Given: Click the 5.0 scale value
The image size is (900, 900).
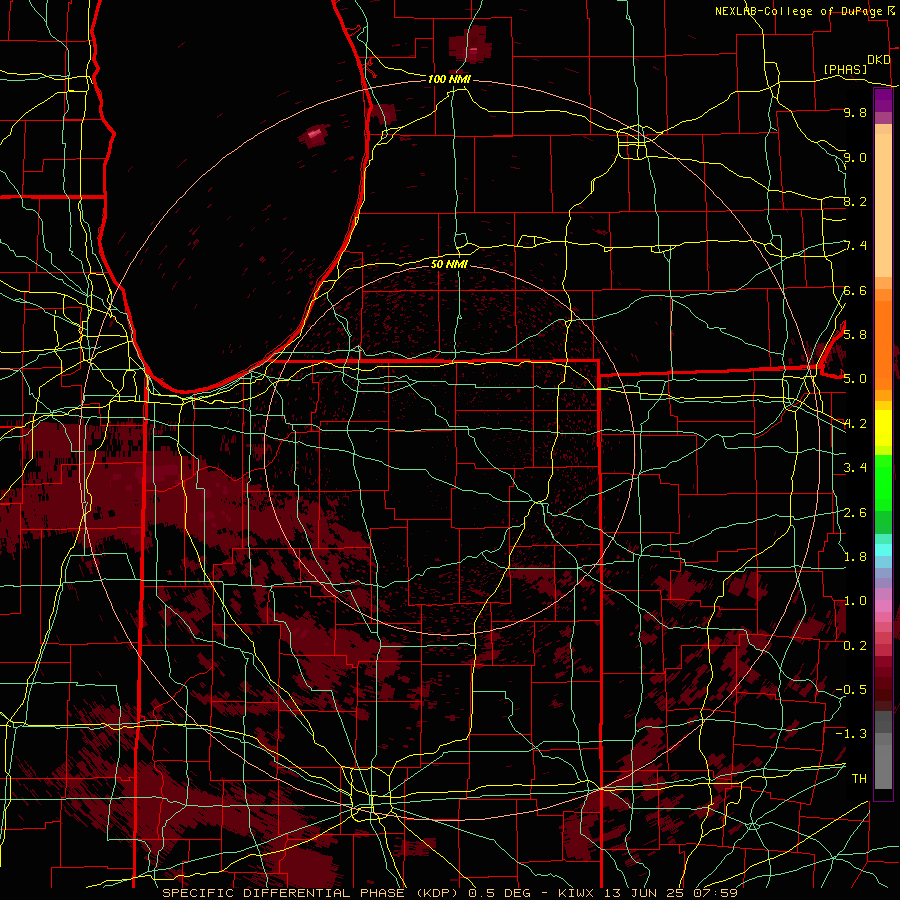Looking at the screenshot, I should (855, 379).
